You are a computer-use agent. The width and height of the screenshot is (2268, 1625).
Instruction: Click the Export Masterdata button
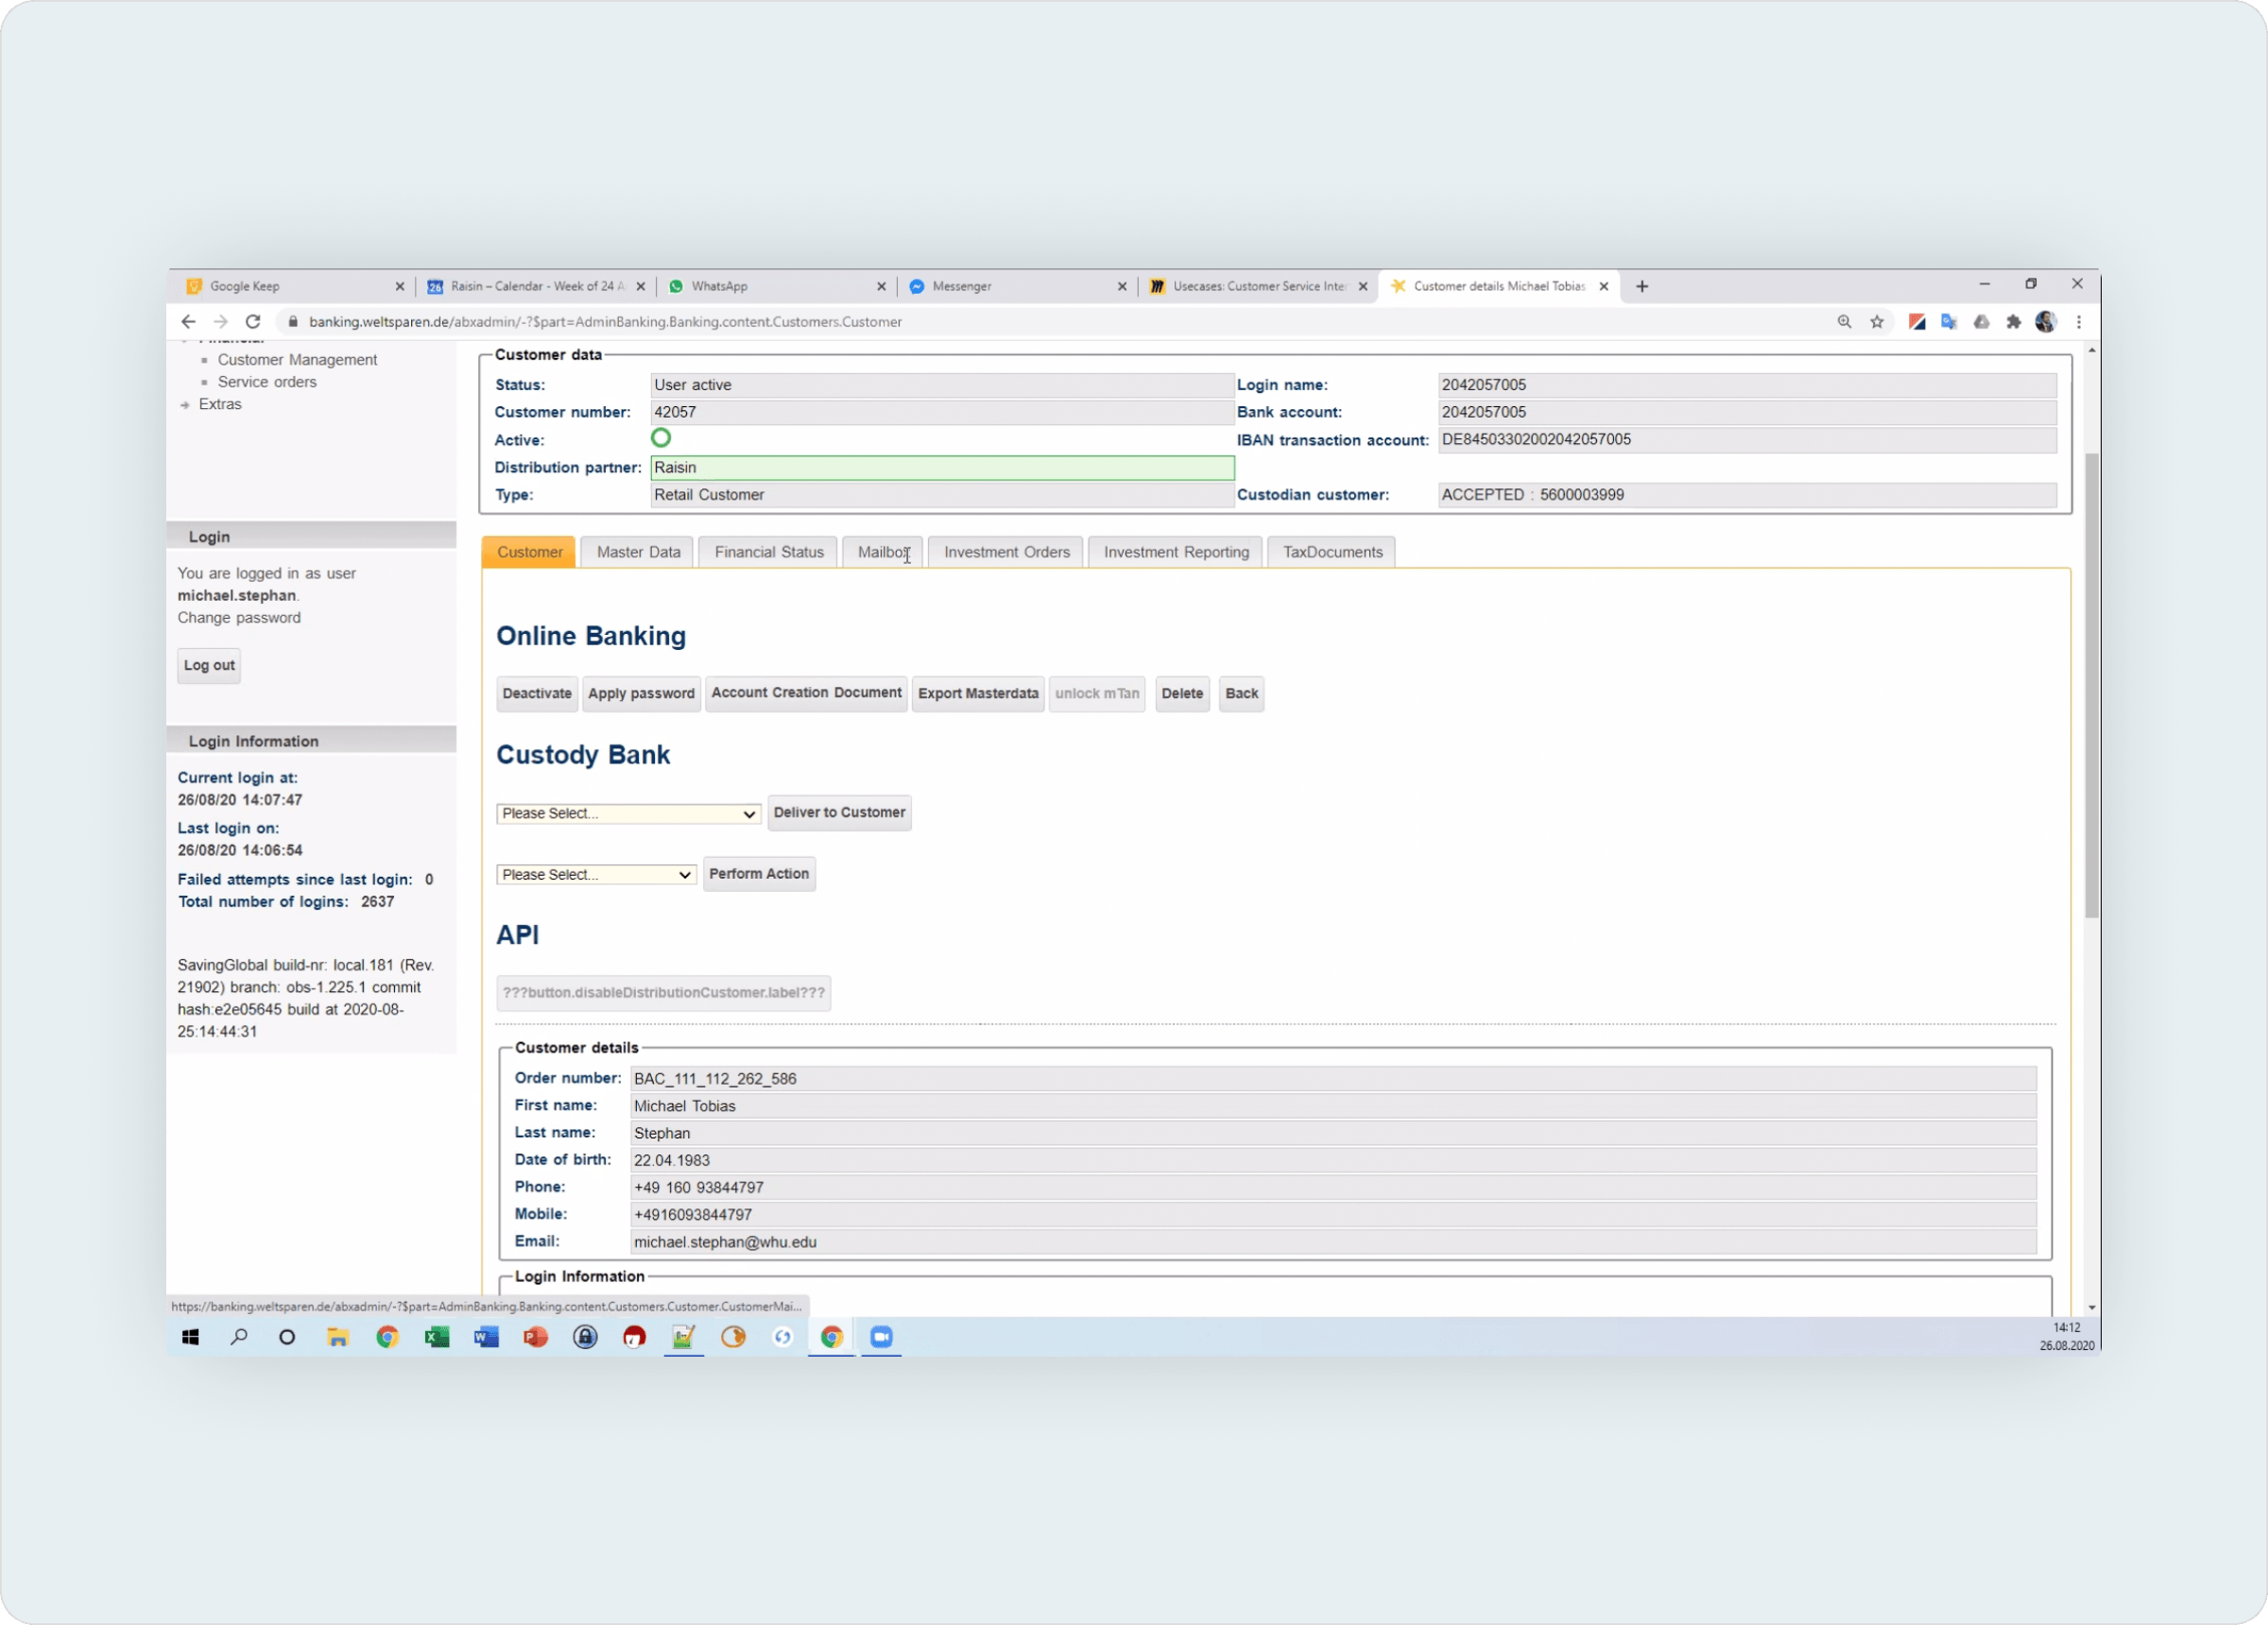(977, 694)
